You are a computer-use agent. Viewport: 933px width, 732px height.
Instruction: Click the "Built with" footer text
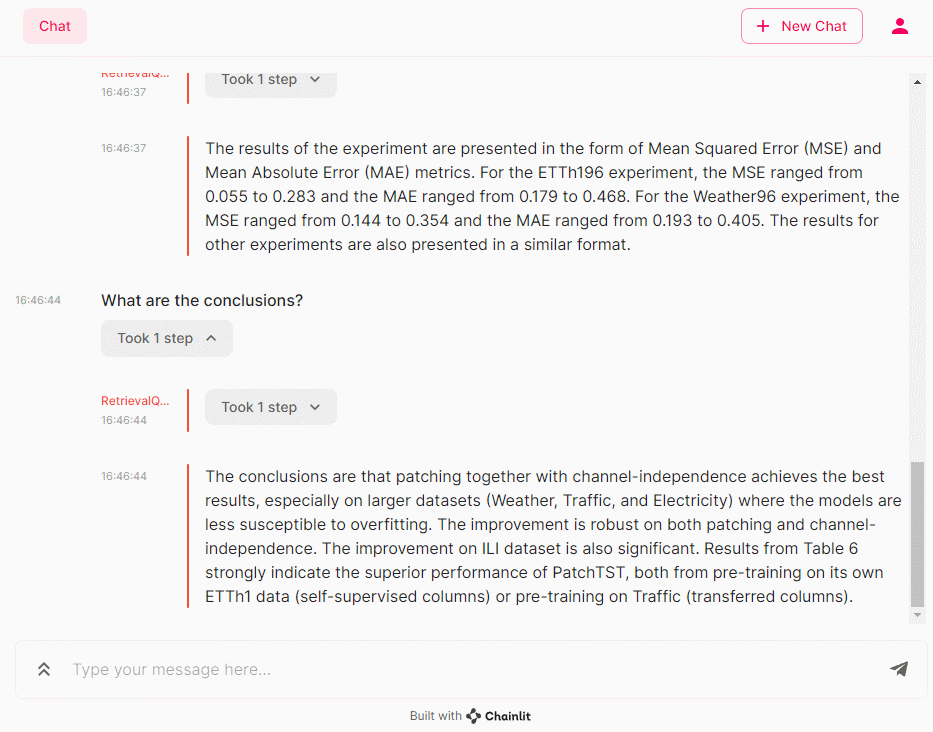pos(436,716)
